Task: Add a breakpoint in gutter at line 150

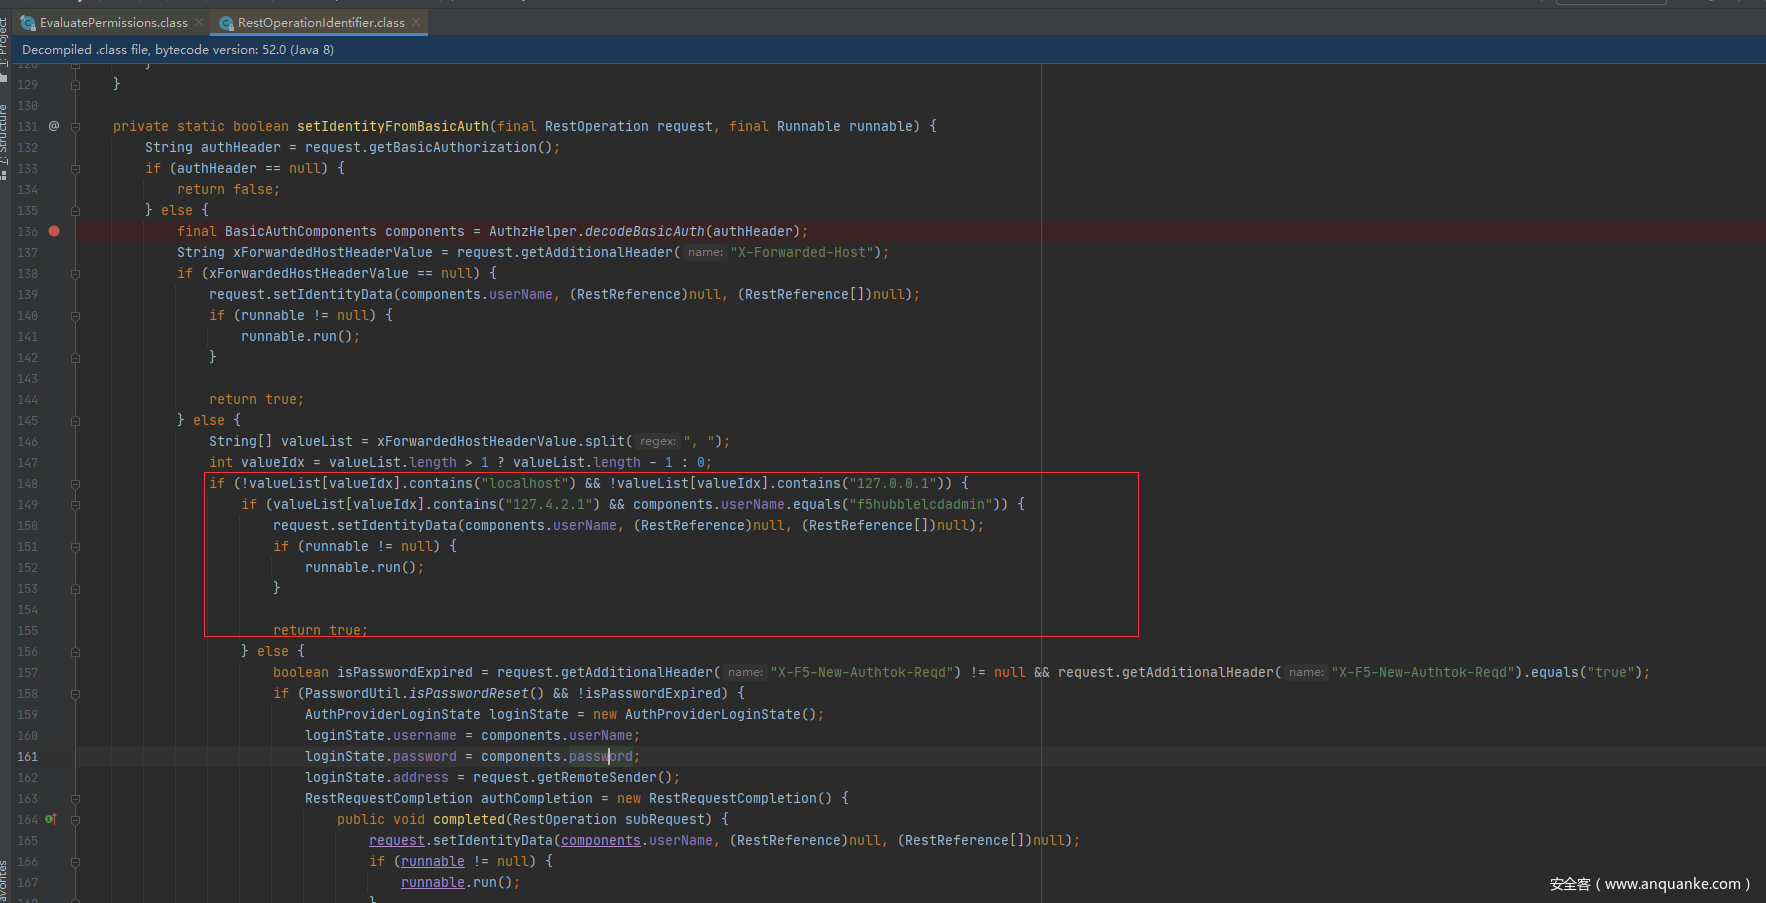Action: [54, 526]
